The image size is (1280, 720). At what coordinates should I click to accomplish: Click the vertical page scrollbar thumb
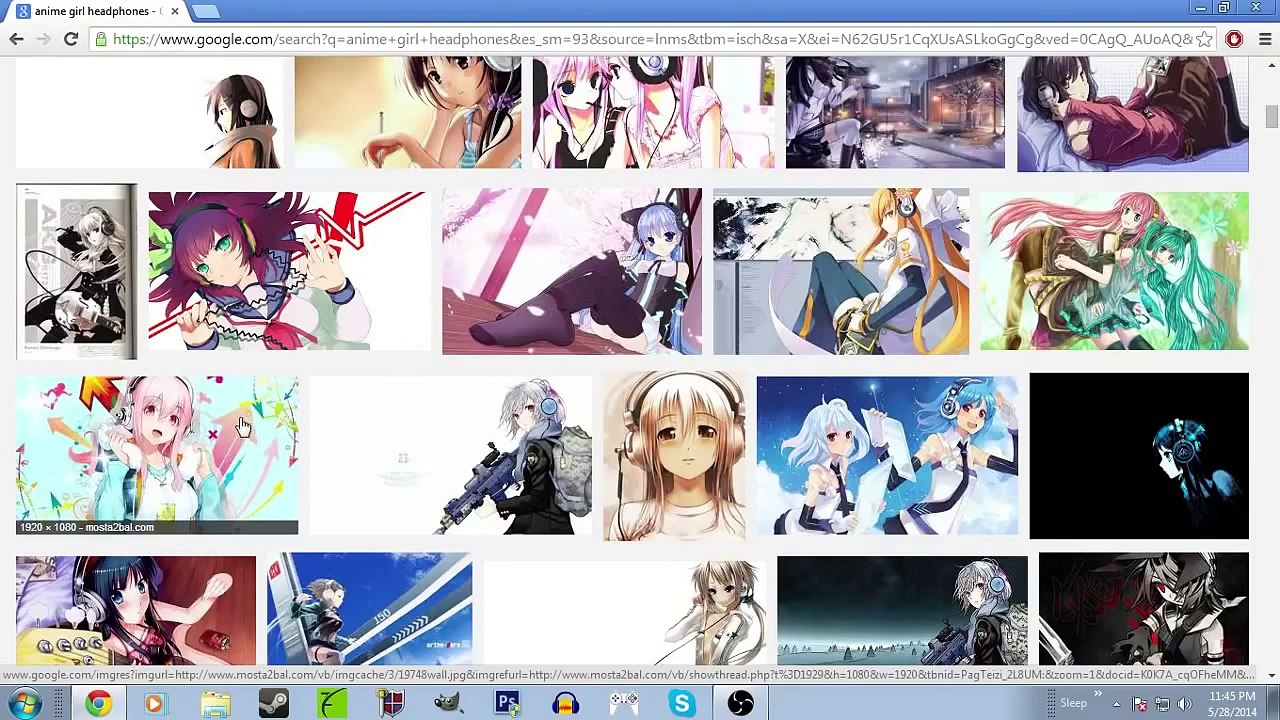click(x=1271, y=116)
